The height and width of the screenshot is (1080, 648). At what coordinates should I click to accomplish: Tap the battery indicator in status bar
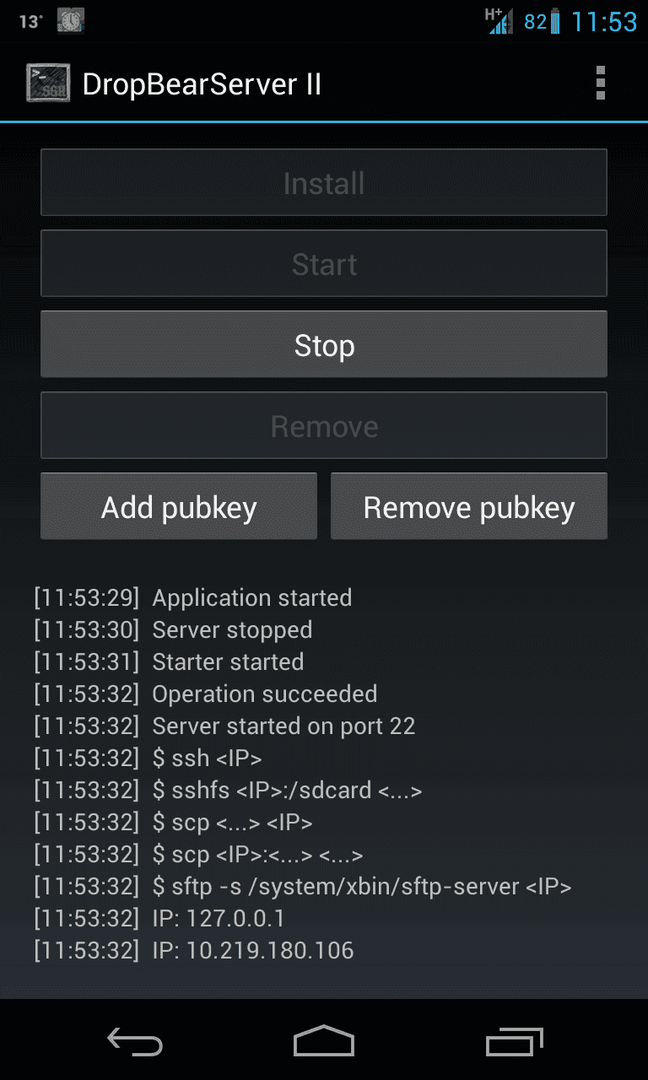[555, 22]
